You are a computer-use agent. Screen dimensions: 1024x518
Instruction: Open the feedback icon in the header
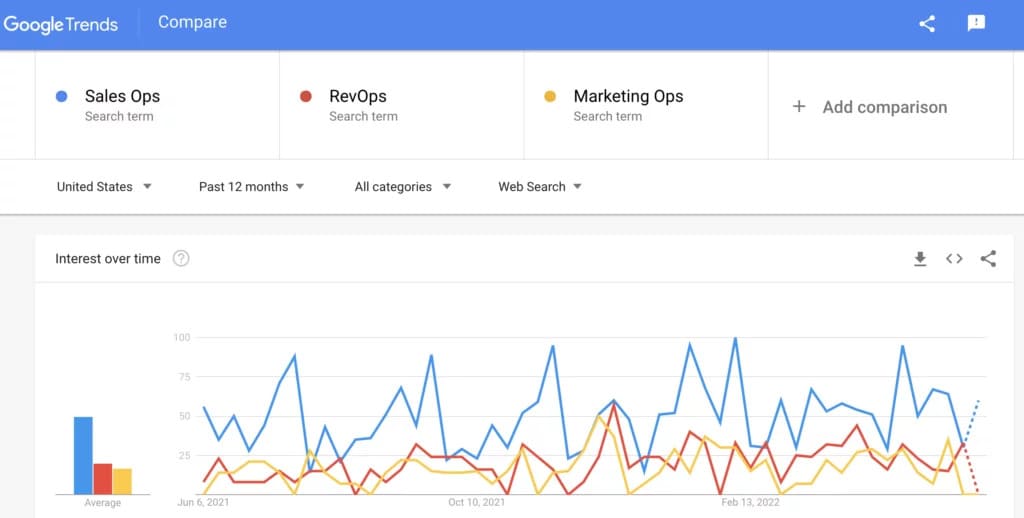[x=976, y=24]
